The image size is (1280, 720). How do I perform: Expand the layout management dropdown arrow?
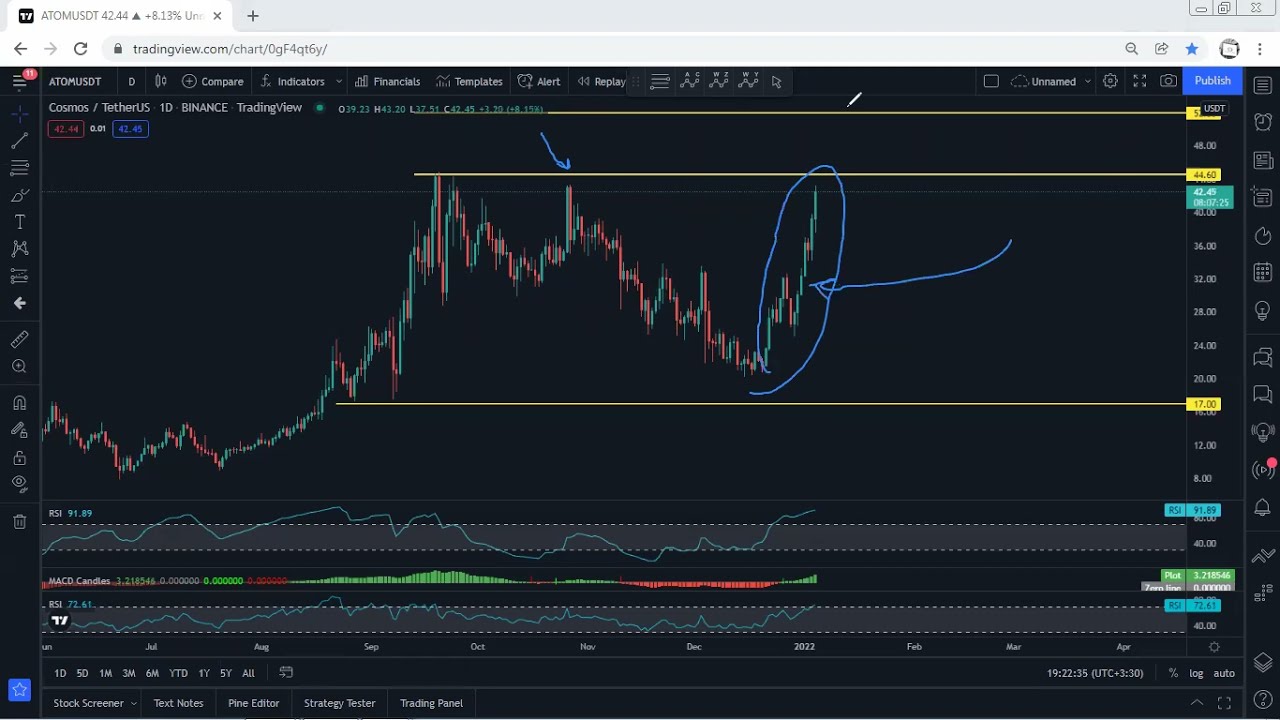[1087, 81]
